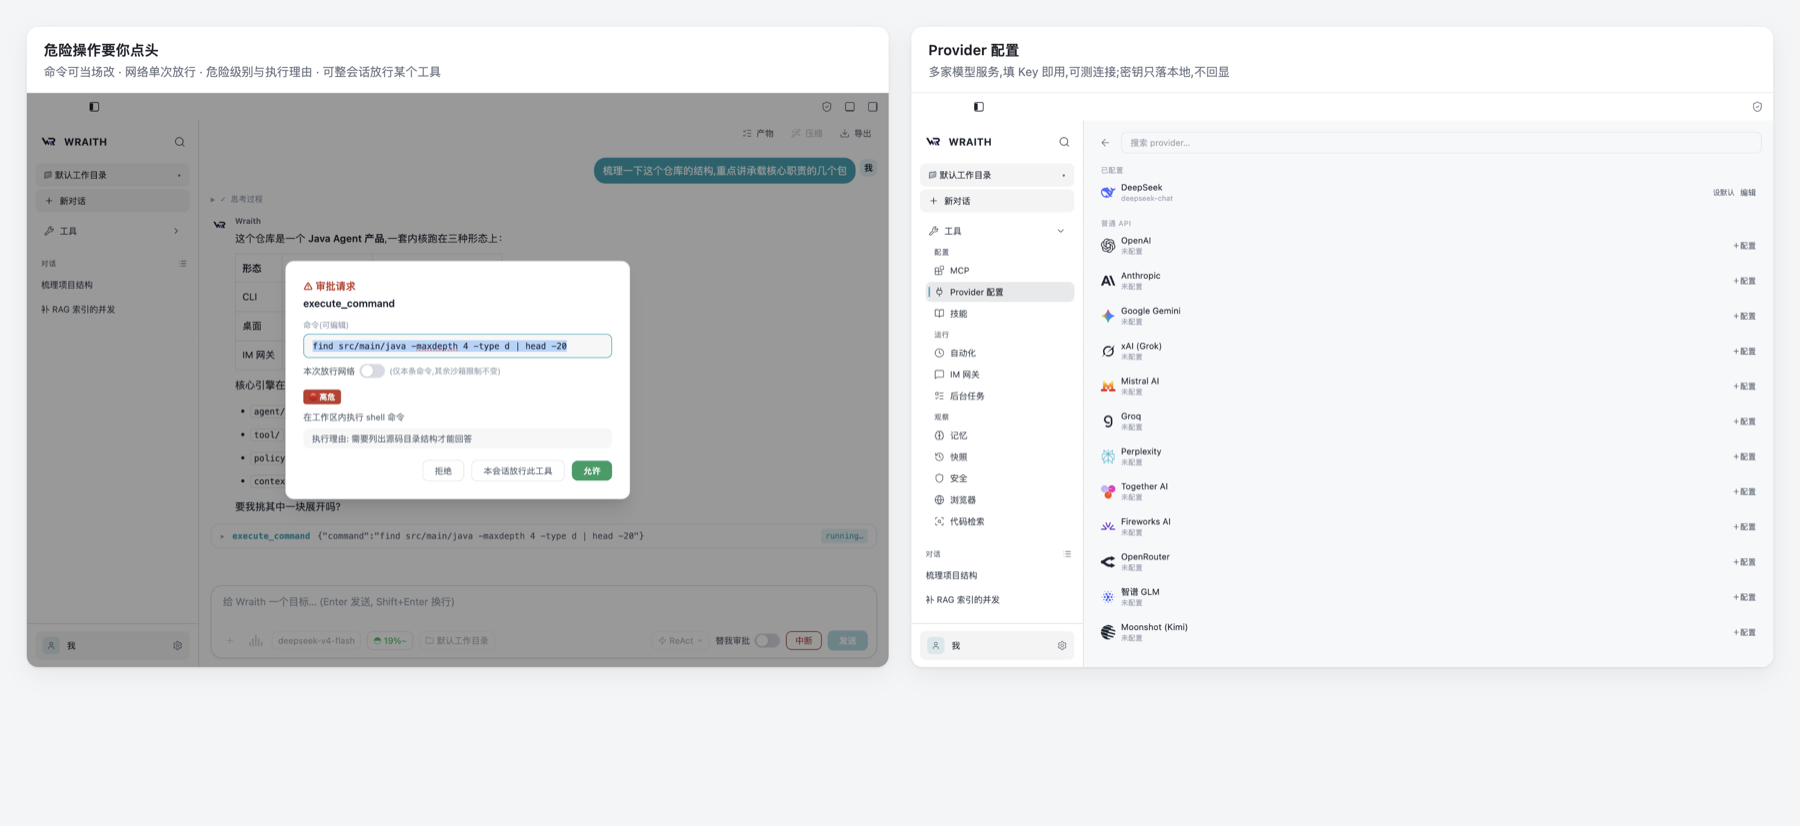Open the 代码检索 code search page
The width and height of the screenshot is (1800, 826).
click(1000, 522)
